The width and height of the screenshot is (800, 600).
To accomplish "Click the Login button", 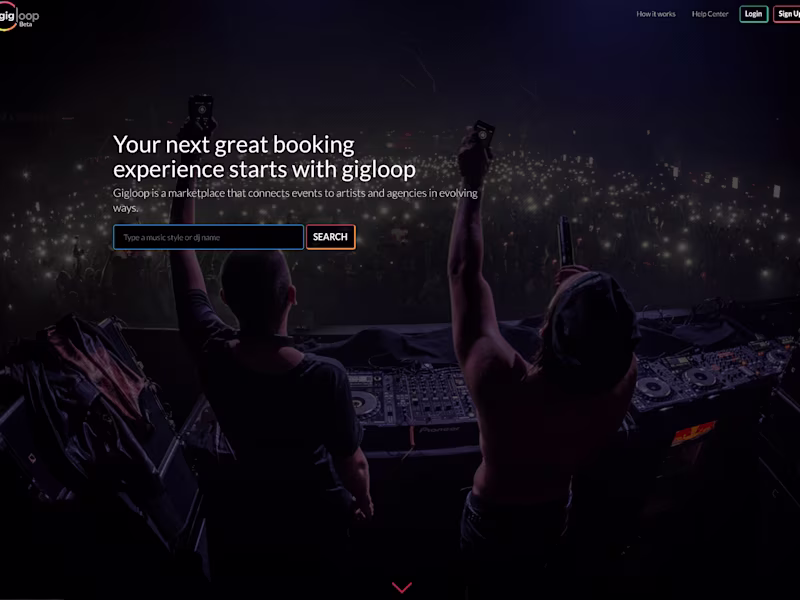I will coord(754,14).
